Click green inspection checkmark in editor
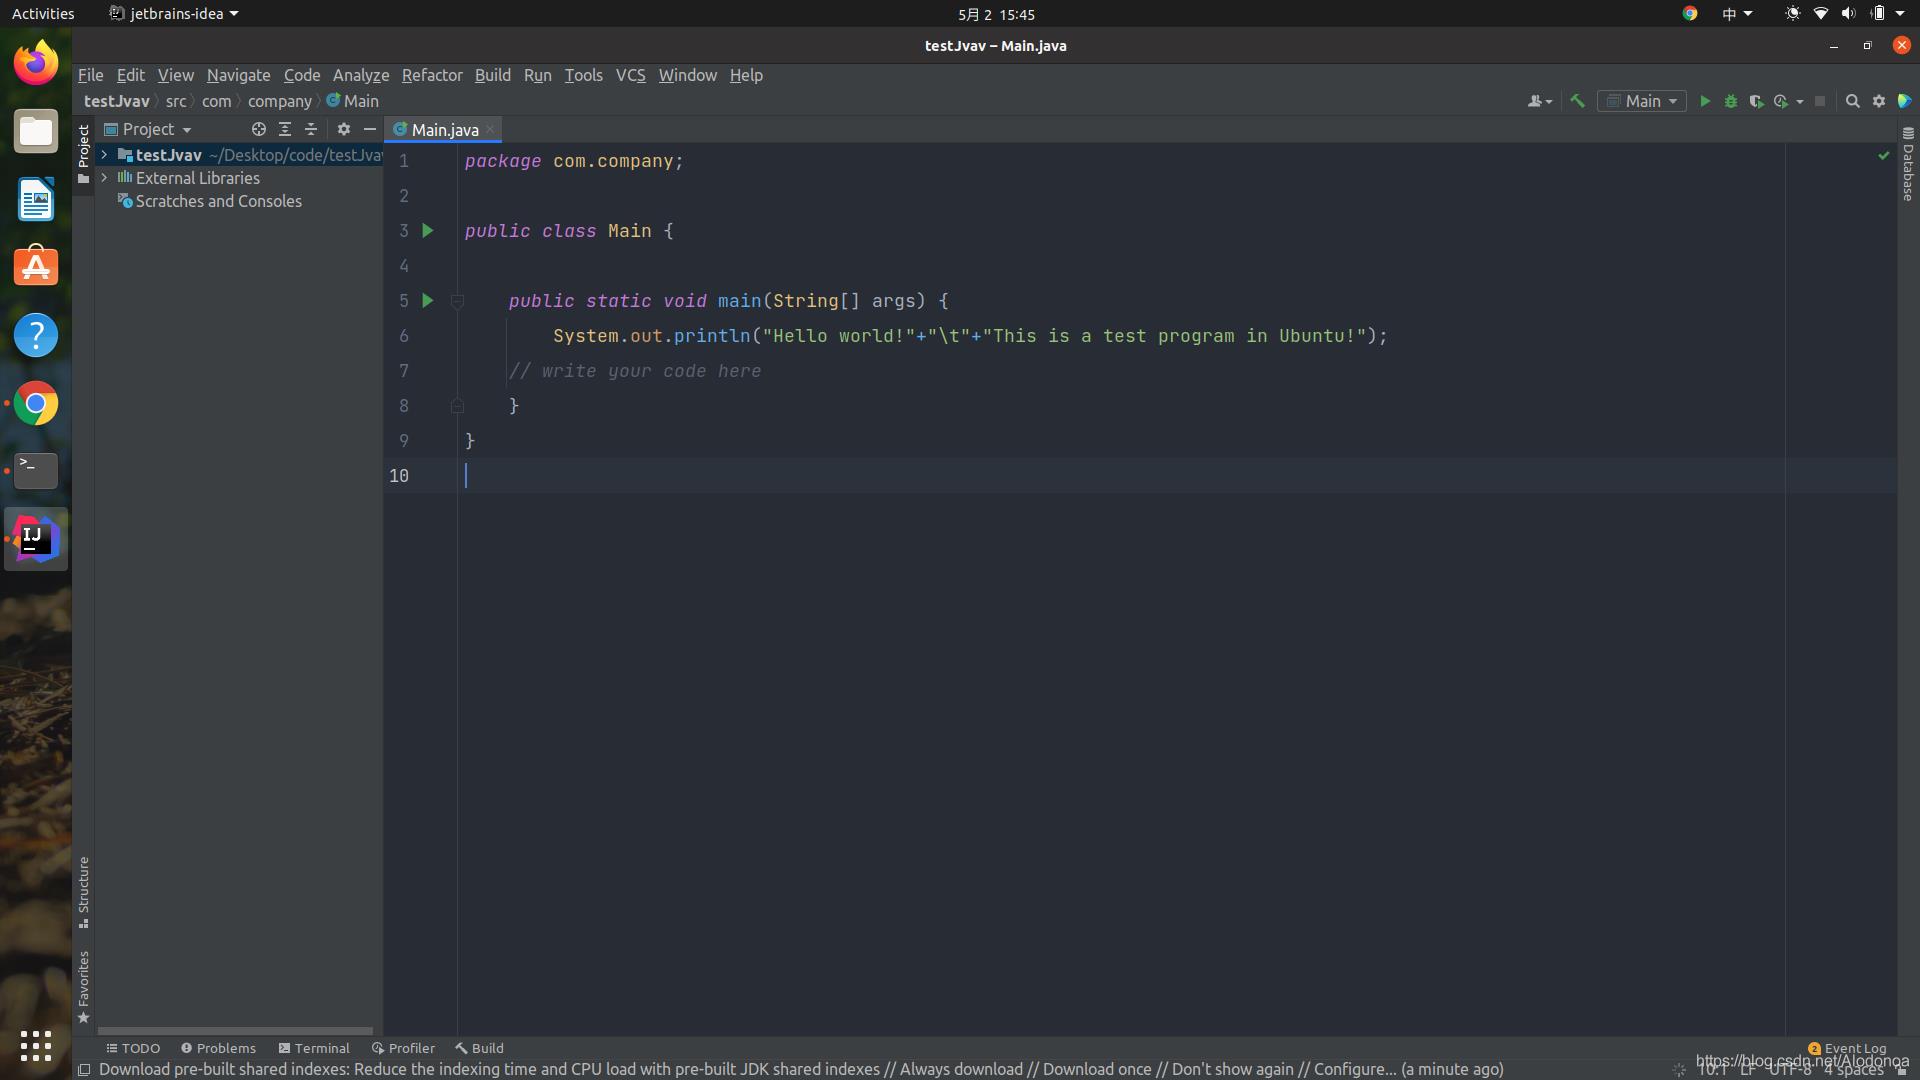This screenshot has width=1920, height=1080. (1884, 156)
